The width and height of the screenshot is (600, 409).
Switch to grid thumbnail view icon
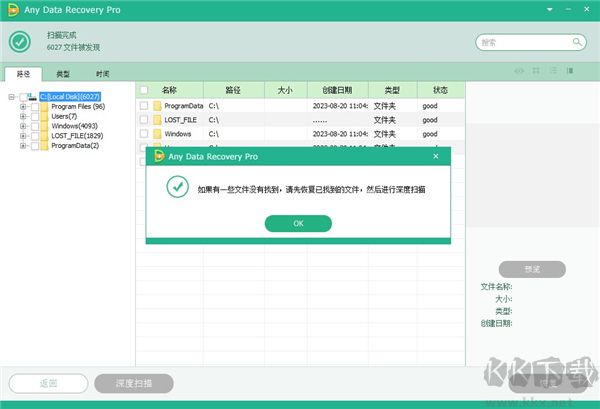(536, 71)
